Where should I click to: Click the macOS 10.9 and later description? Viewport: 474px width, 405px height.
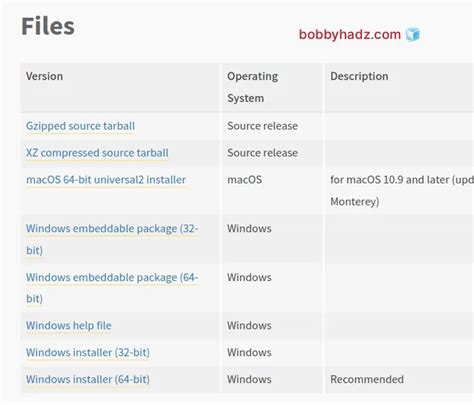coord(402,191)
